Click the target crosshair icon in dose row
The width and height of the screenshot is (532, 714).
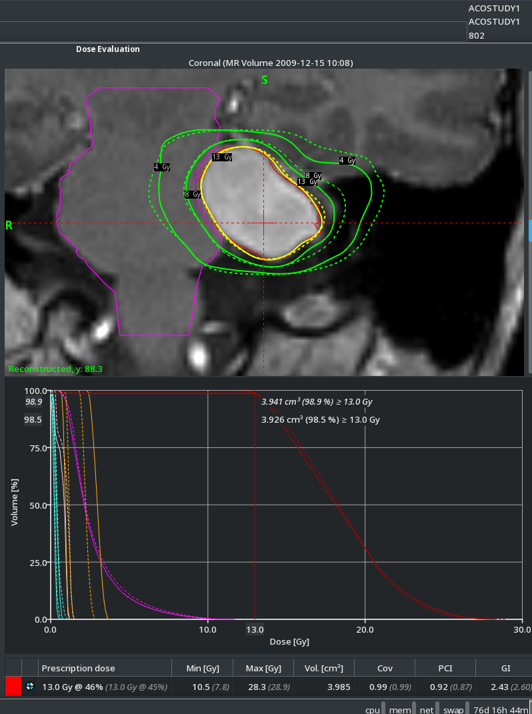30,686
